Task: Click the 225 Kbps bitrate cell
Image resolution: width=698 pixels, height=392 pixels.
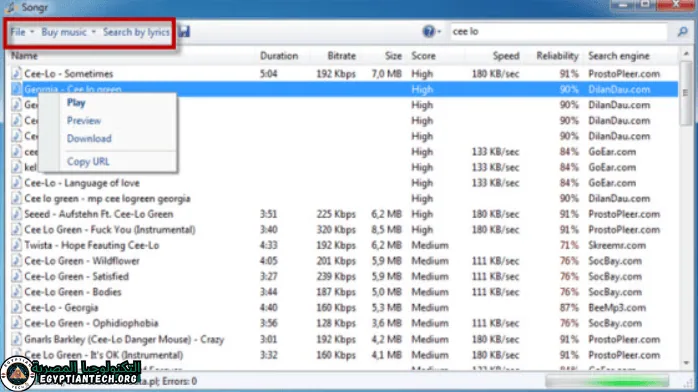Action: (x=336, y=214)
